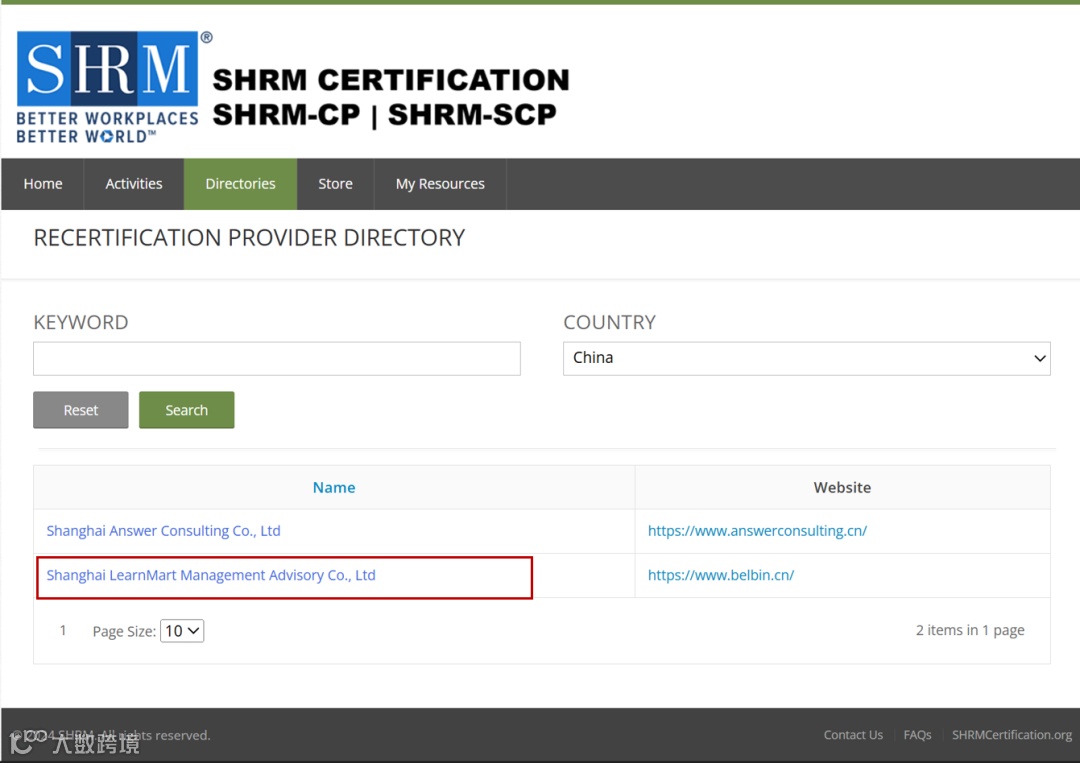Open SHRMCertification.org footer link
1080x763 pixels.
1011,735
